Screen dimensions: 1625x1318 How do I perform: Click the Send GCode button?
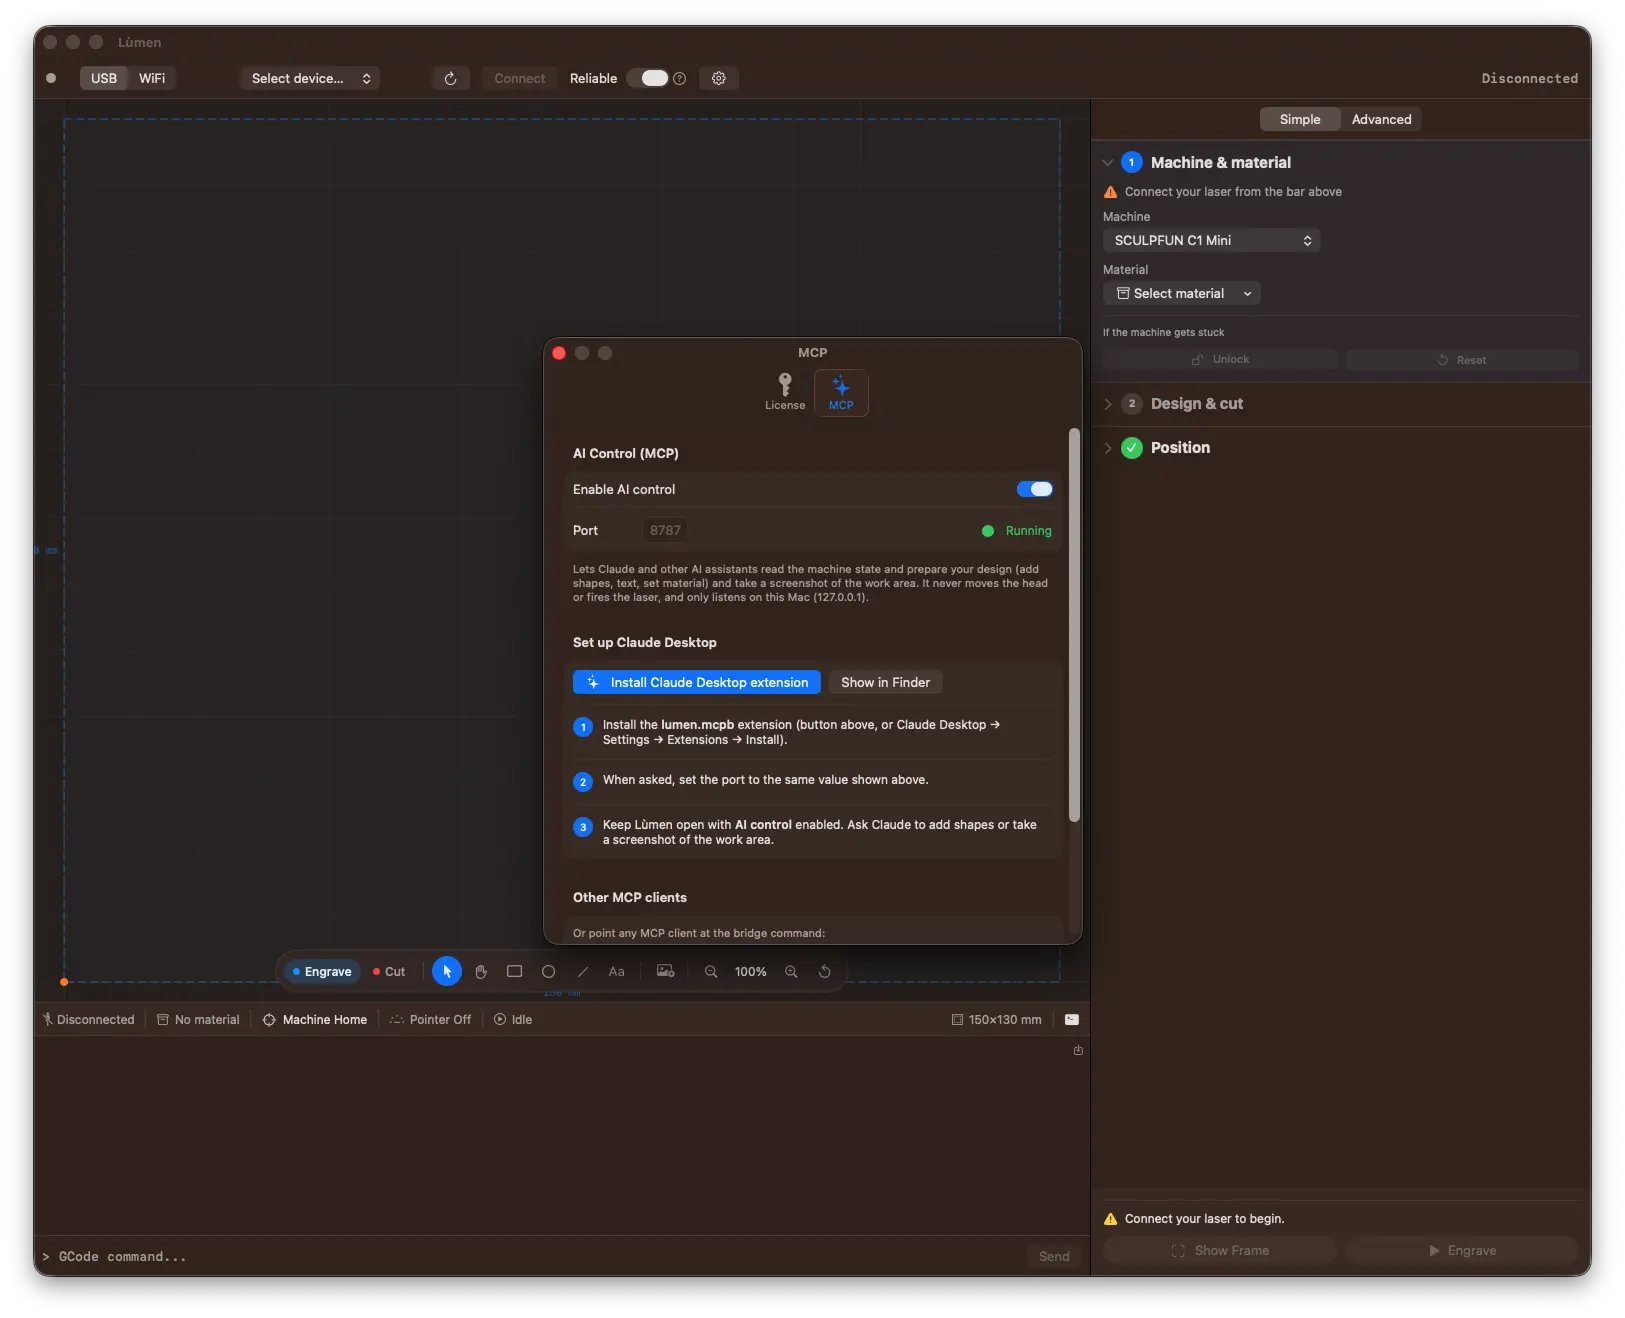click(x=1054, y=1256)
